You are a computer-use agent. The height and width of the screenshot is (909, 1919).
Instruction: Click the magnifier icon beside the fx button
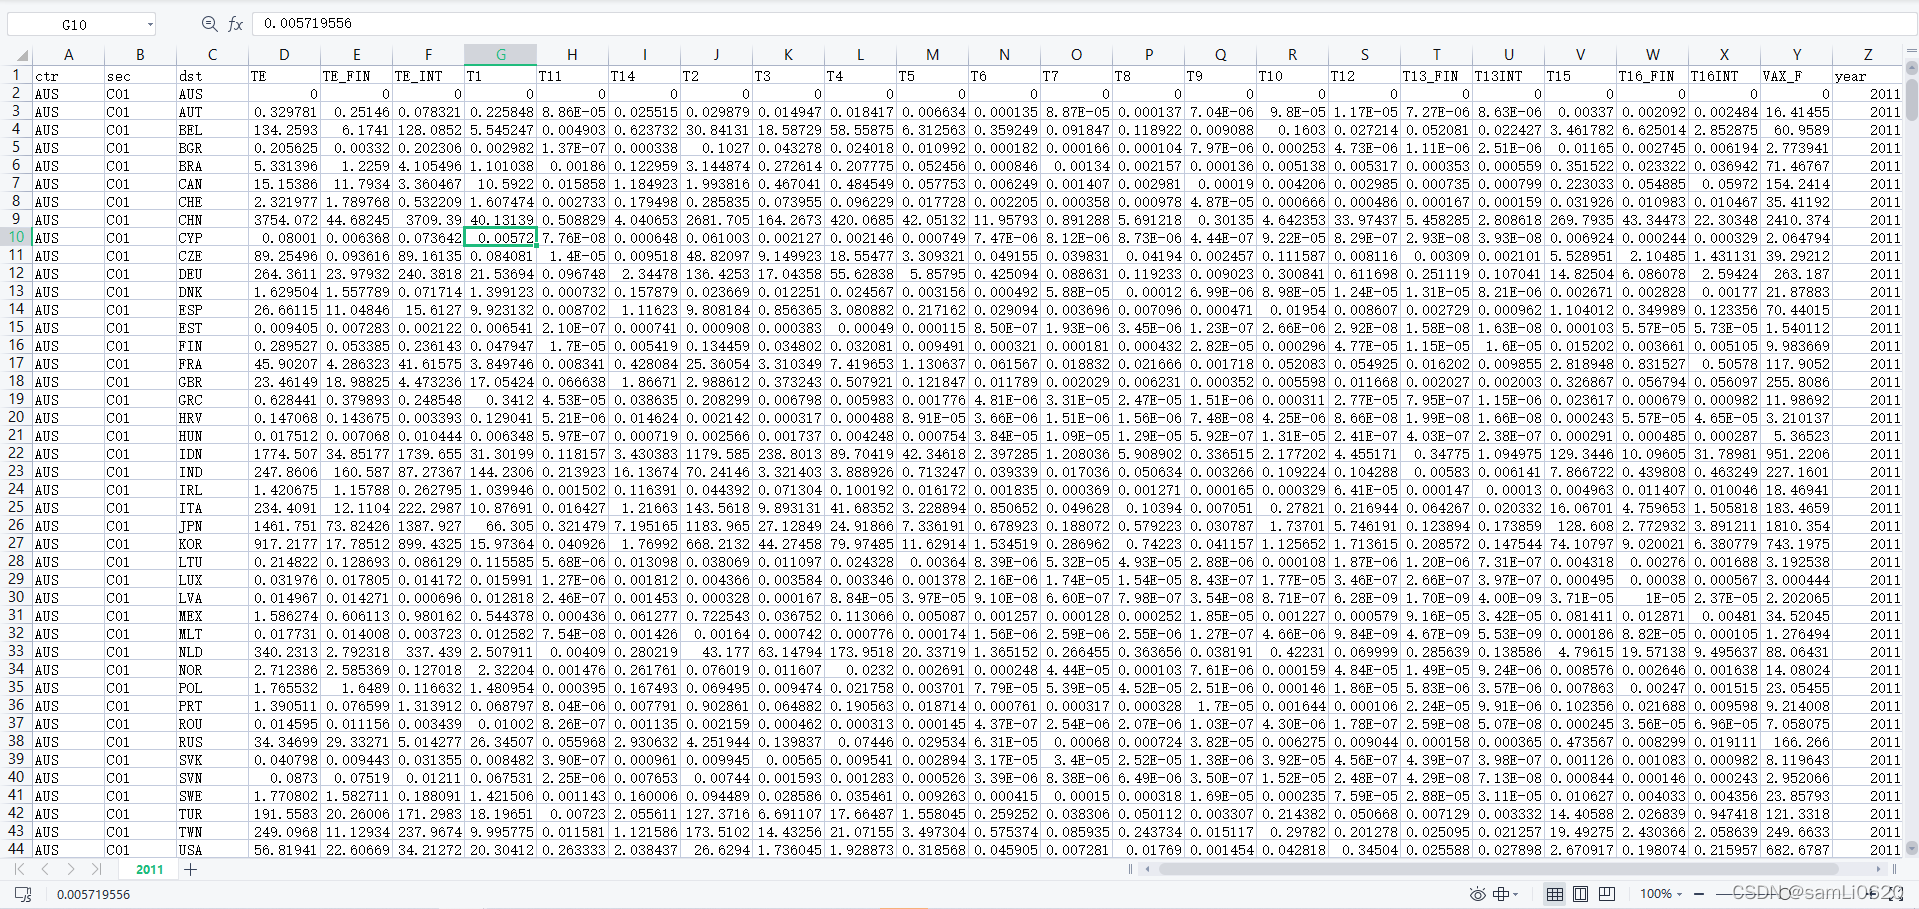(x=209, y=24)
